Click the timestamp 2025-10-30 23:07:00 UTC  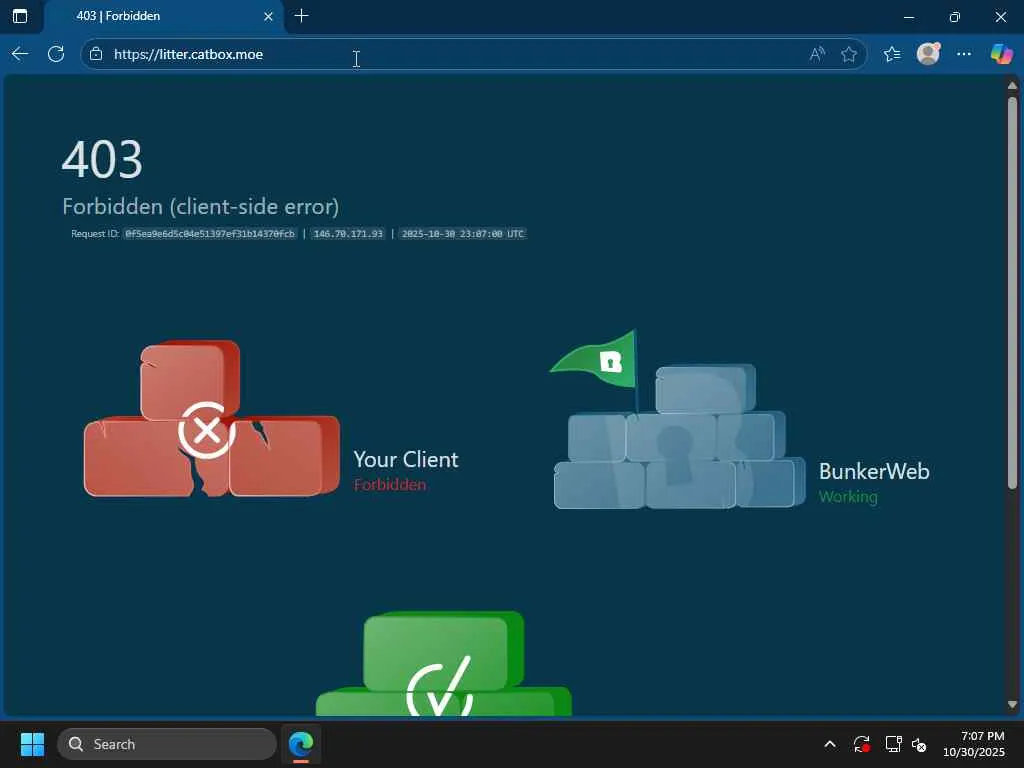pos(463,234)
